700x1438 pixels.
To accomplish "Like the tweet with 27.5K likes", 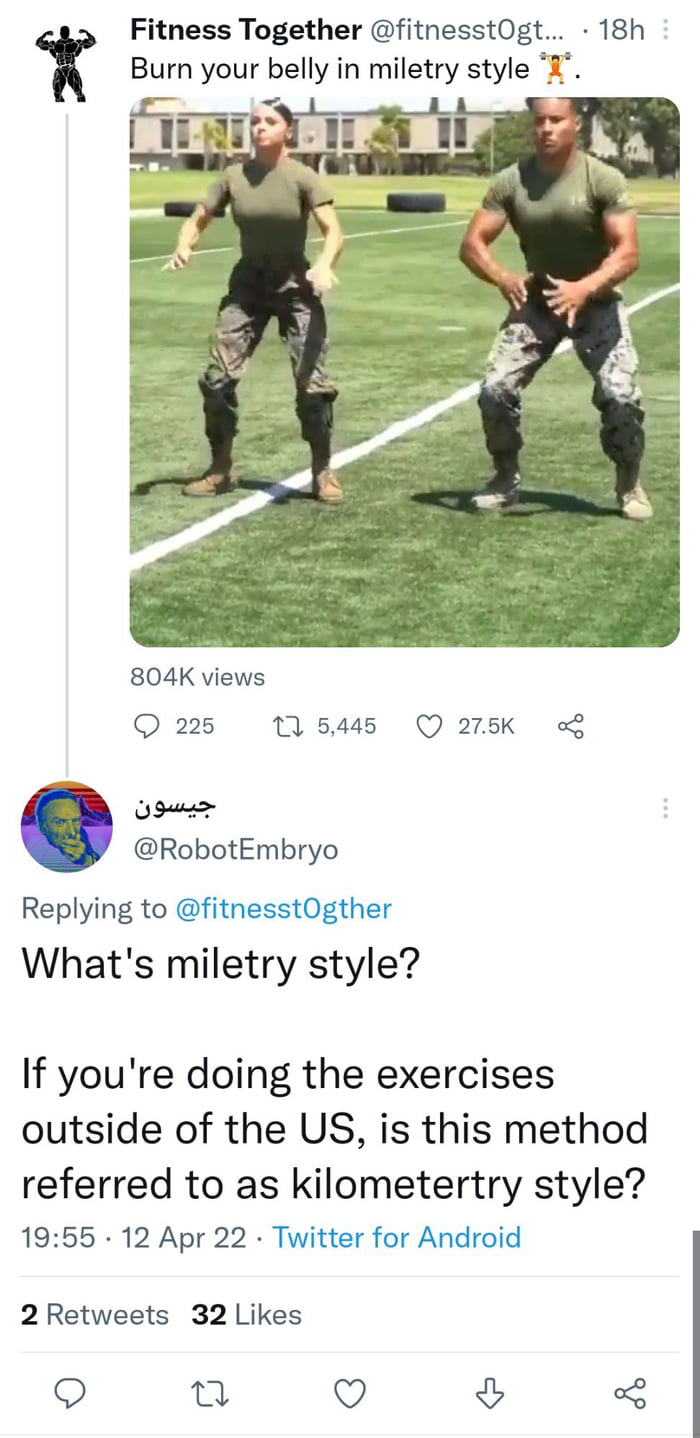I will (x=429, y=726).
